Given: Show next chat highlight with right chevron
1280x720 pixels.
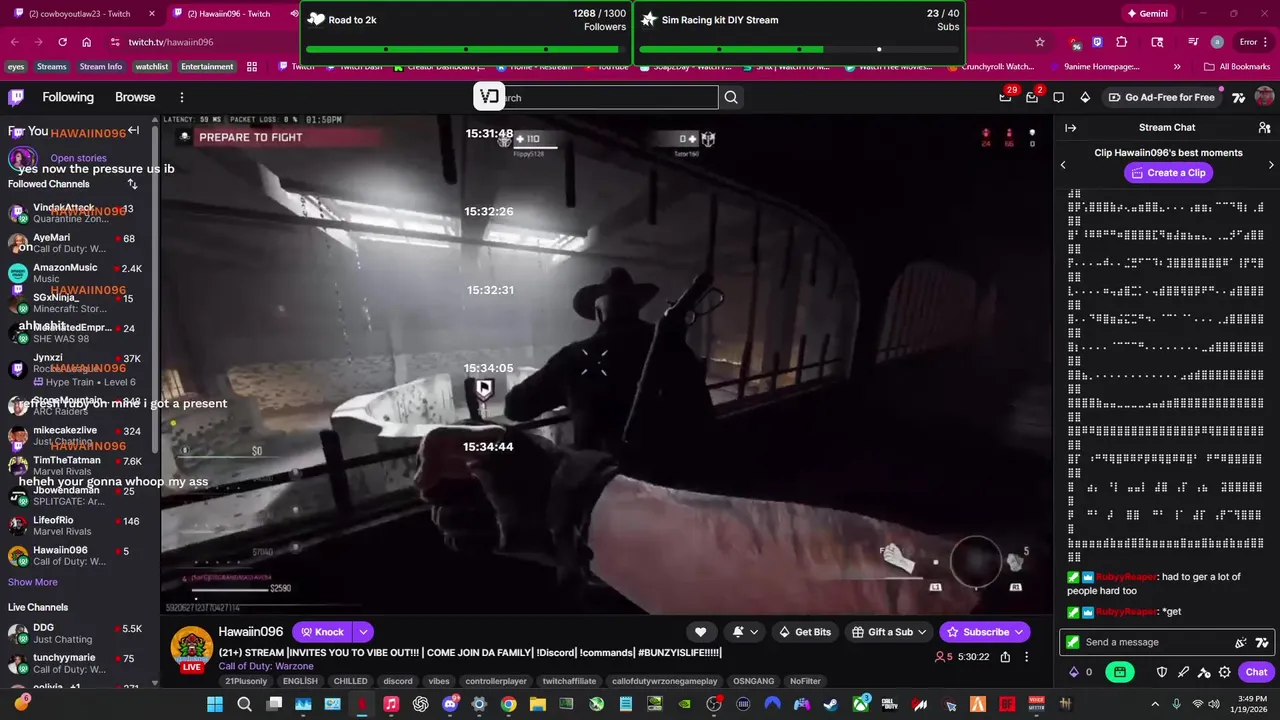Looking at the screenshot, I should point(1271,164).
